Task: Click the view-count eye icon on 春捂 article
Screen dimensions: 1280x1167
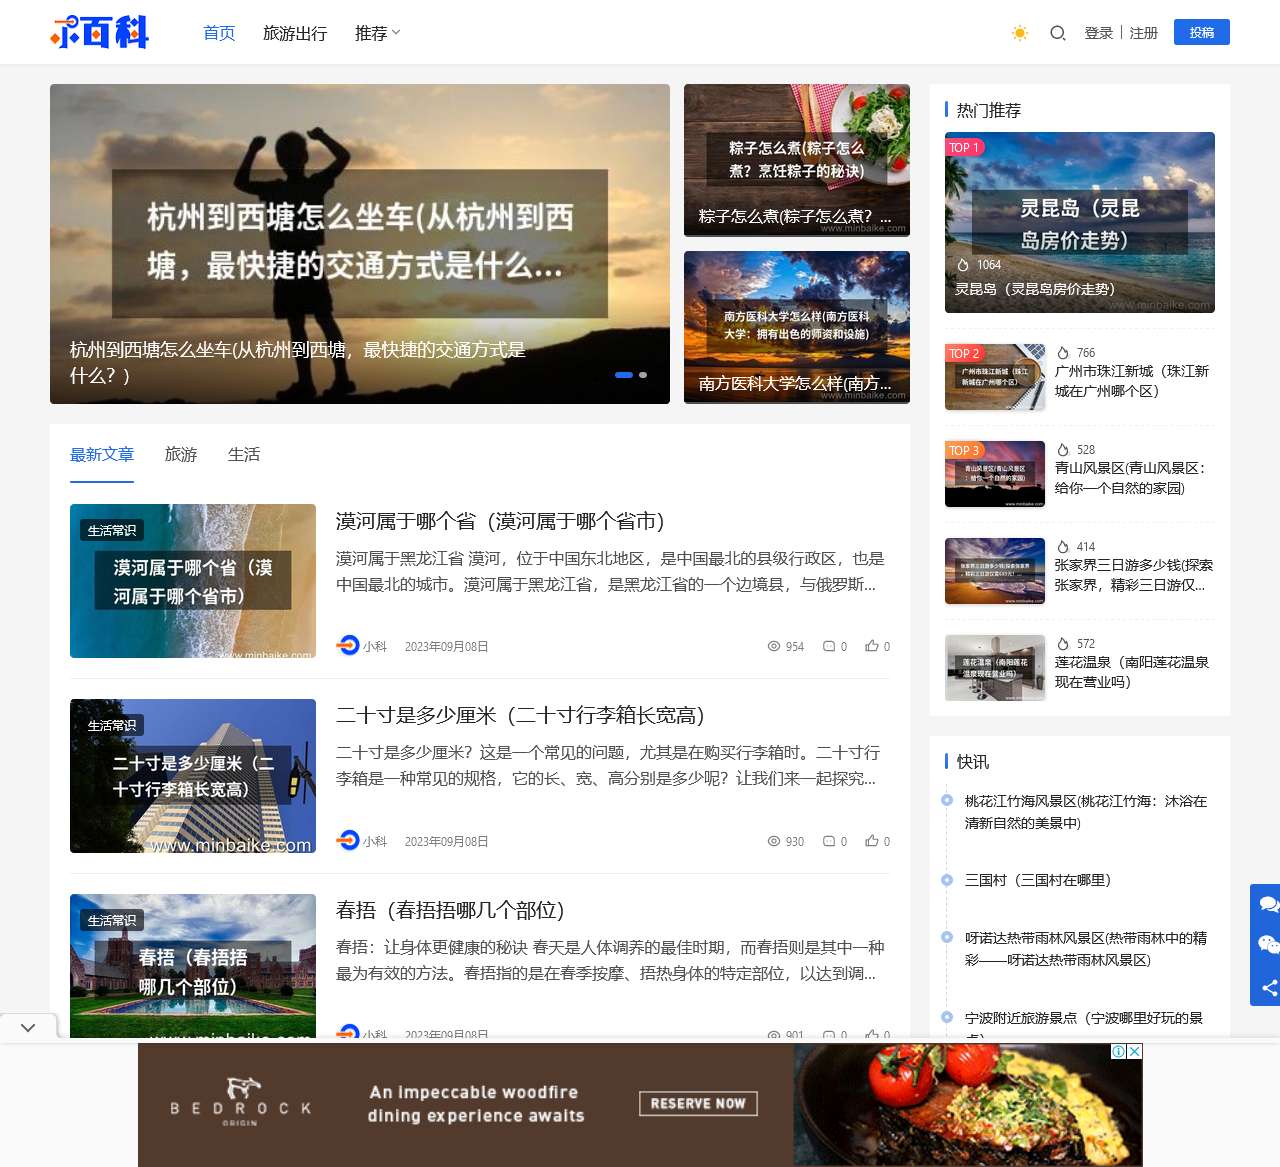Action: (773, 1036)
